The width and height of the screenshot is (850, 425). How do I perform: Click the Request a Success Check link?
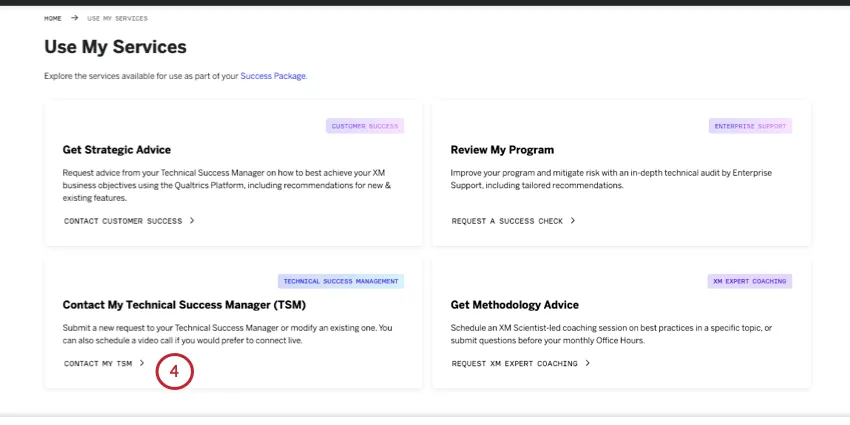click(507, 221)
